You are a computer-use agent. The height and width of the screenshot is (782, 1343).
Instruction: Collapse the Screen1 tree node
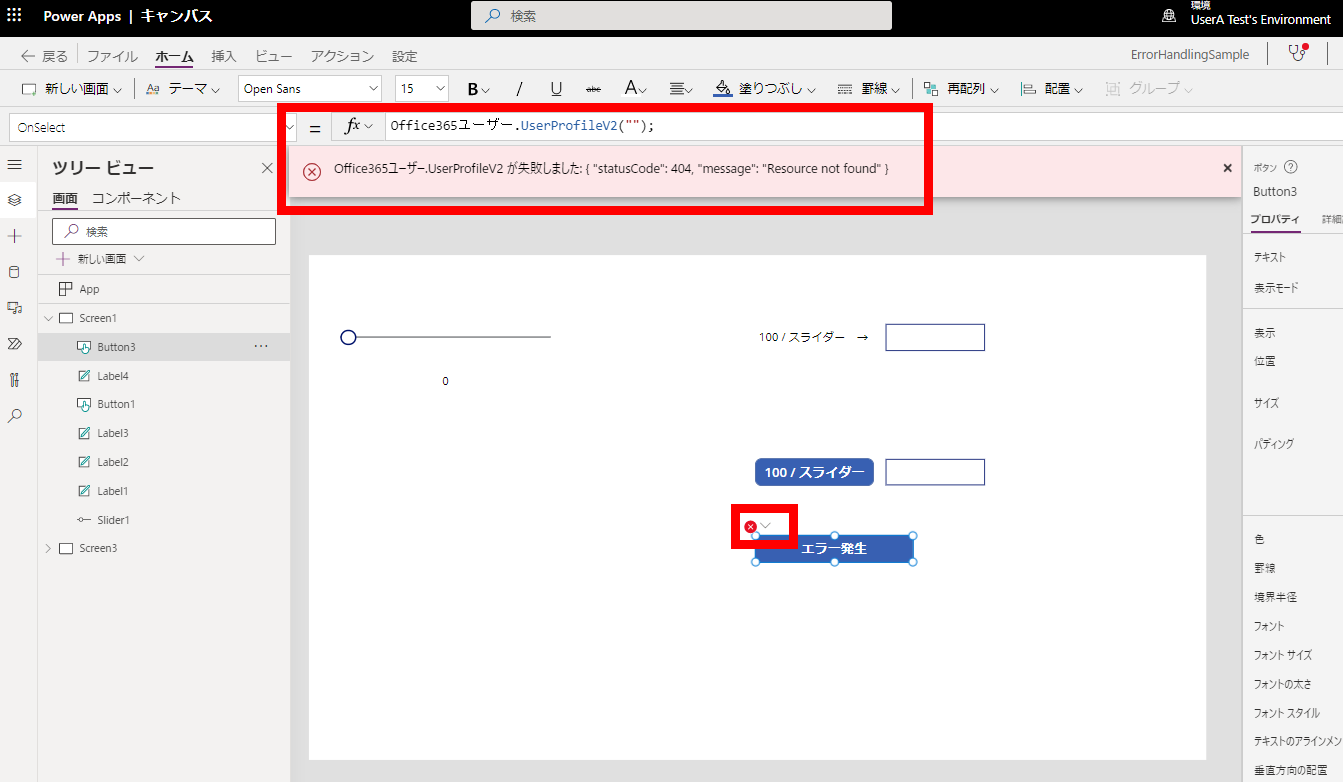pyautogui.click(x=47, y=317)
